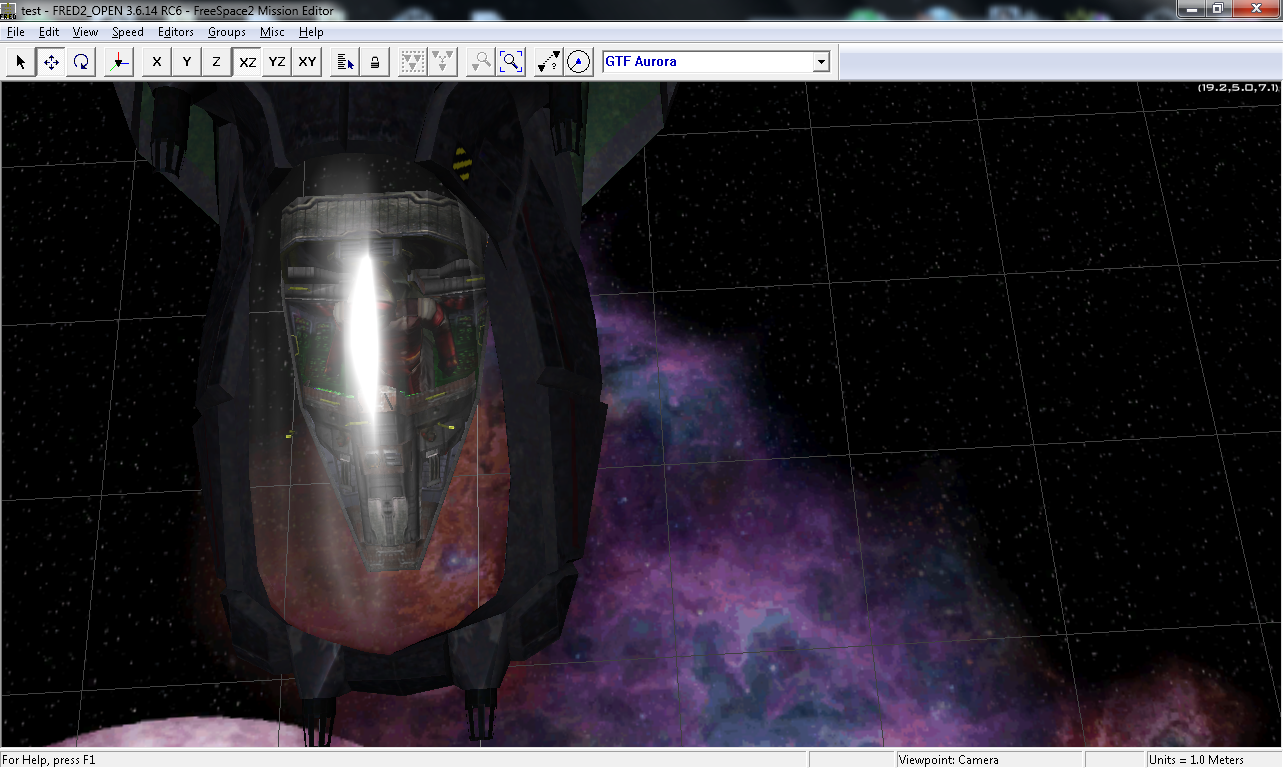Switch to the Select and Rotate tool
This screenshot has width=1283, height=768.
pyautogui.click(x=81, y=62)
